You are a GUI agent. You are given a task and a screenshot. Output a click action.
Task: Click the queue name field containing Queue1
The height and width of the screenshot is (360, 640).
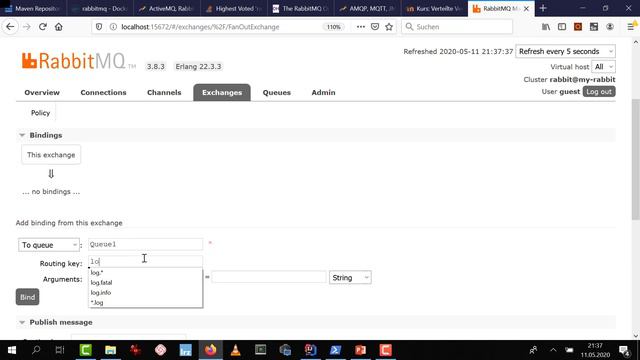145,244
